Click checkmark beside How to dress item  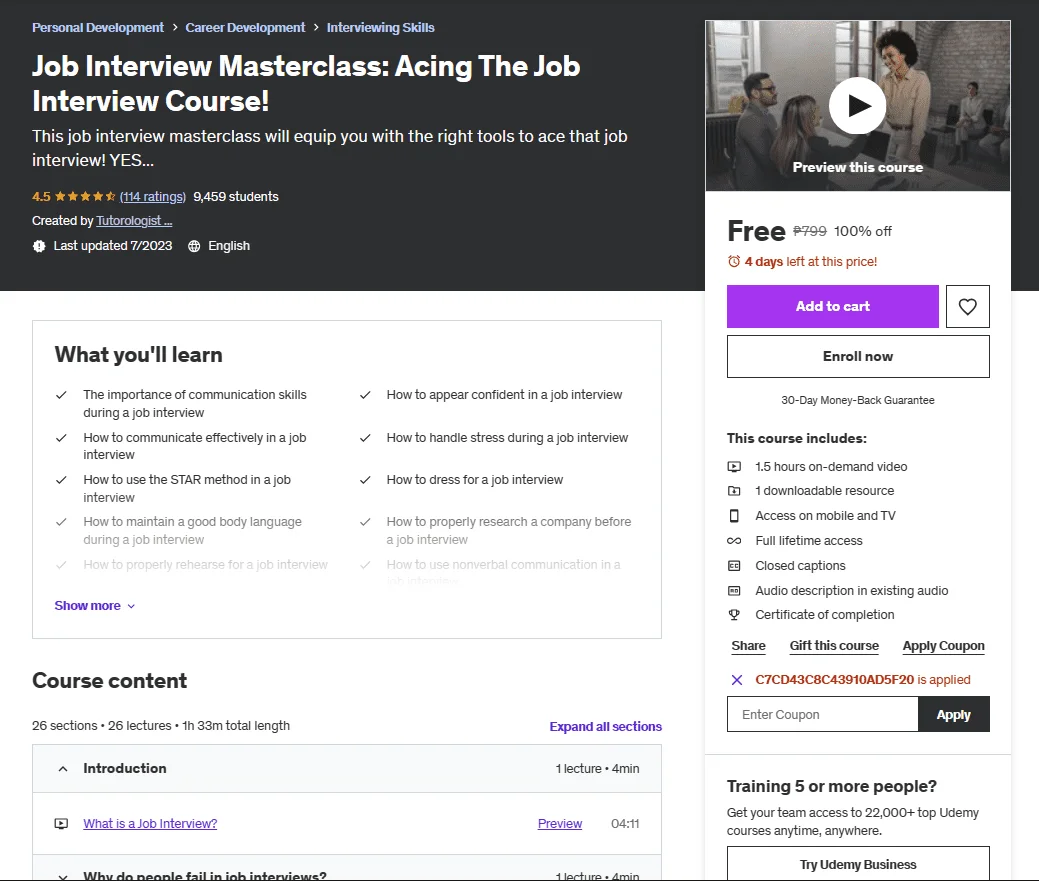click(365, 480)
